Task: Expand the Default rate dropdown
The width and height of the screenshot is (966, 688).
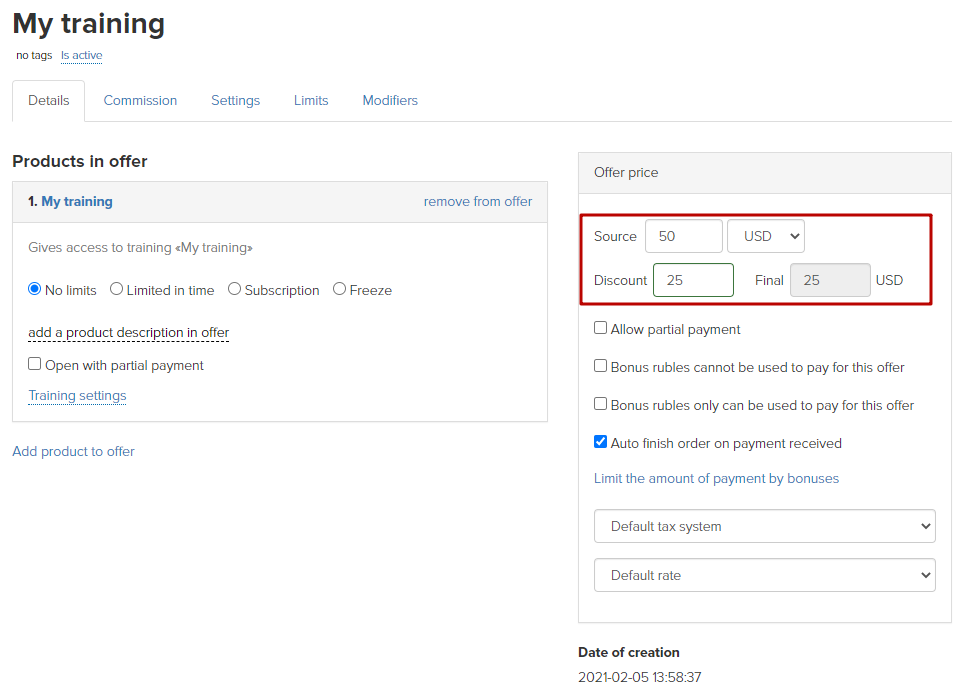Action: [764, 575]
